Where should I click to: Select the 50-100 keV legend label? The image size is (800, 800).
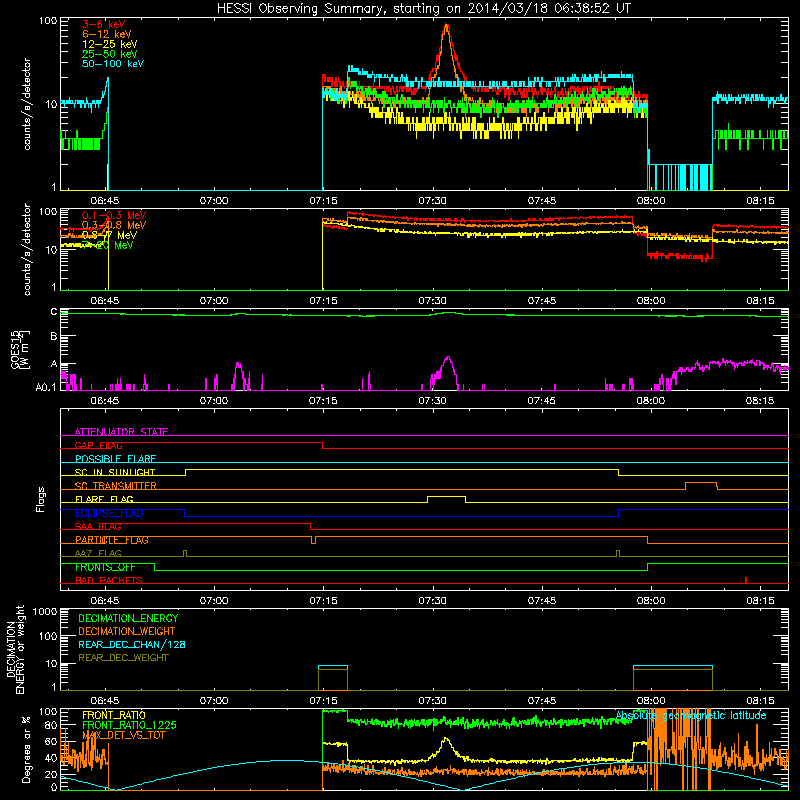(112, 63)
